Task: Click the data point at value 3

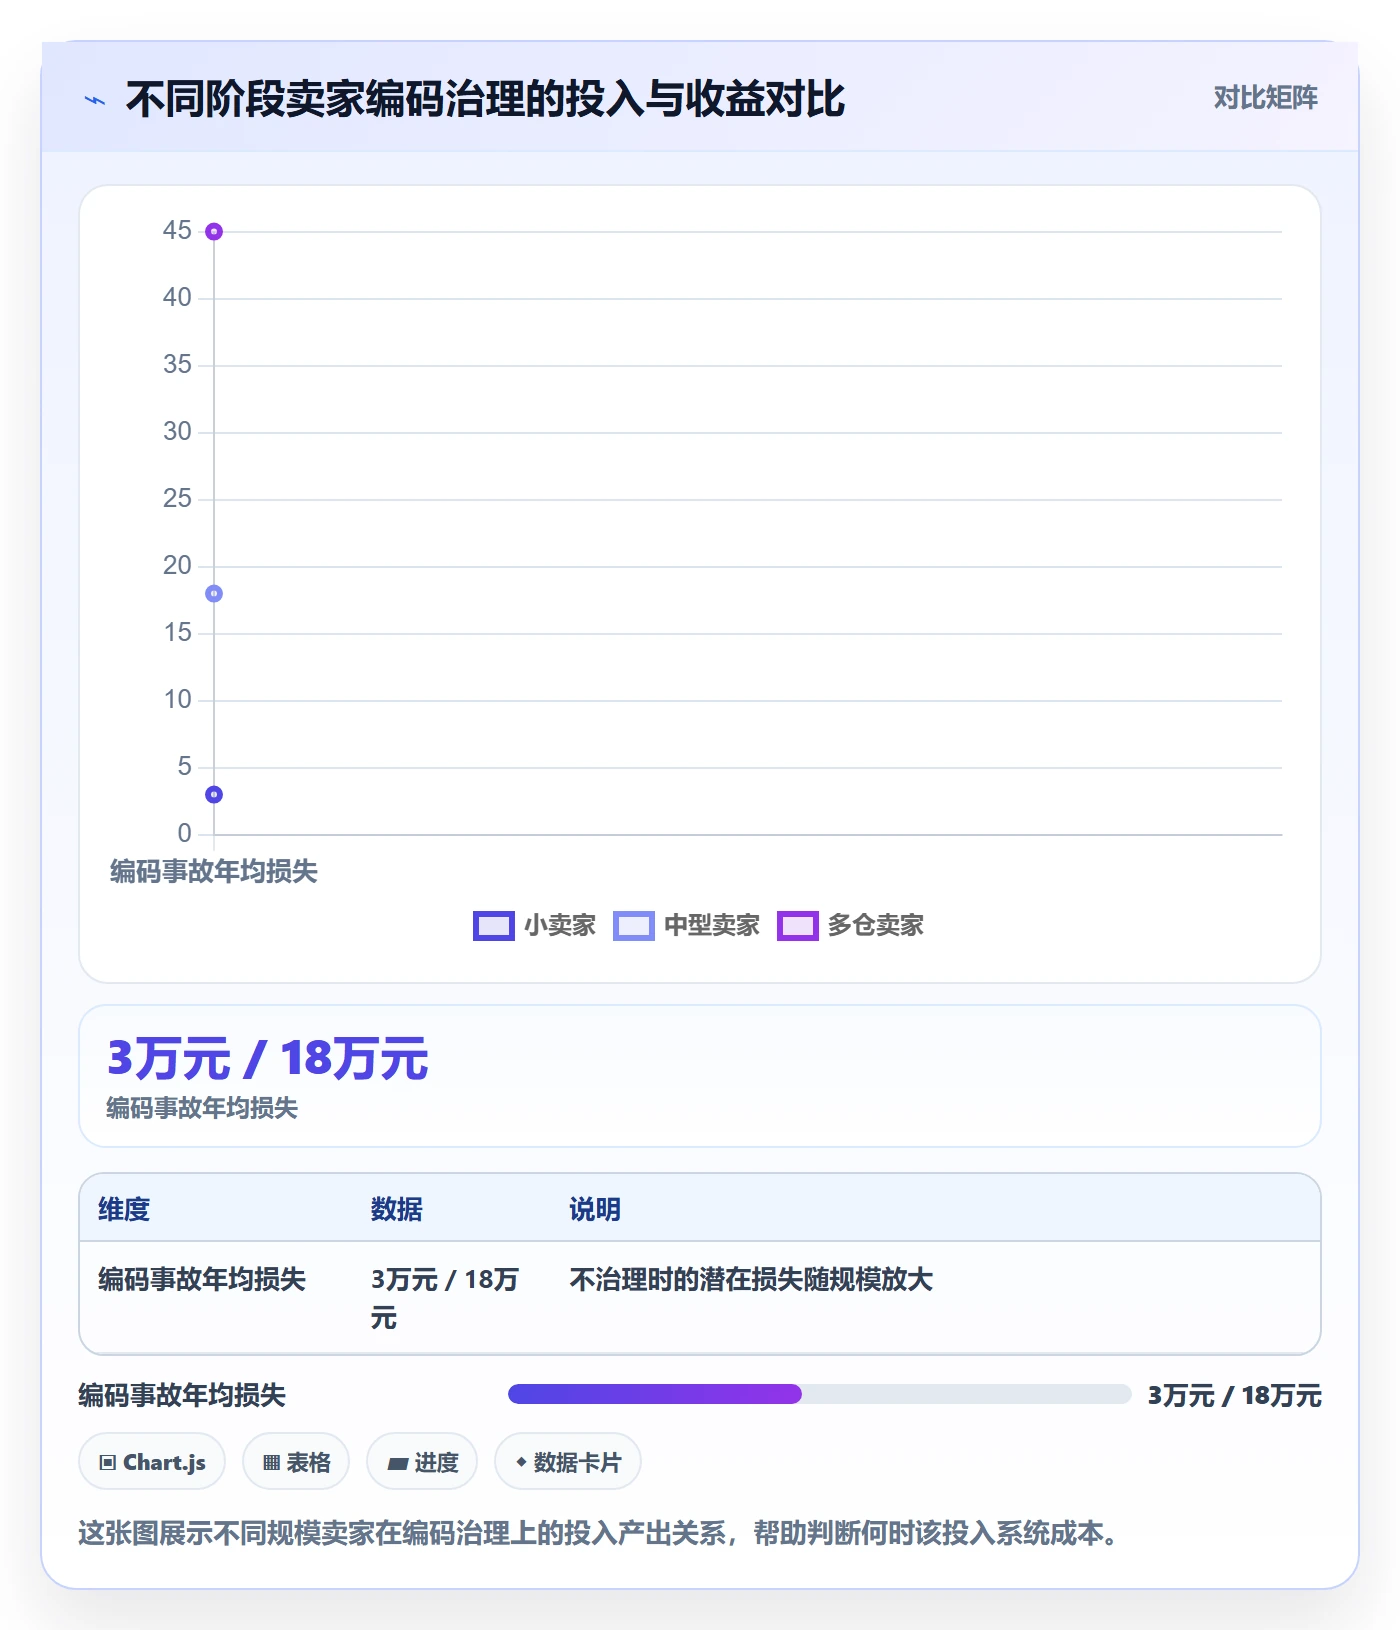Action: click(x=214, y=795)
